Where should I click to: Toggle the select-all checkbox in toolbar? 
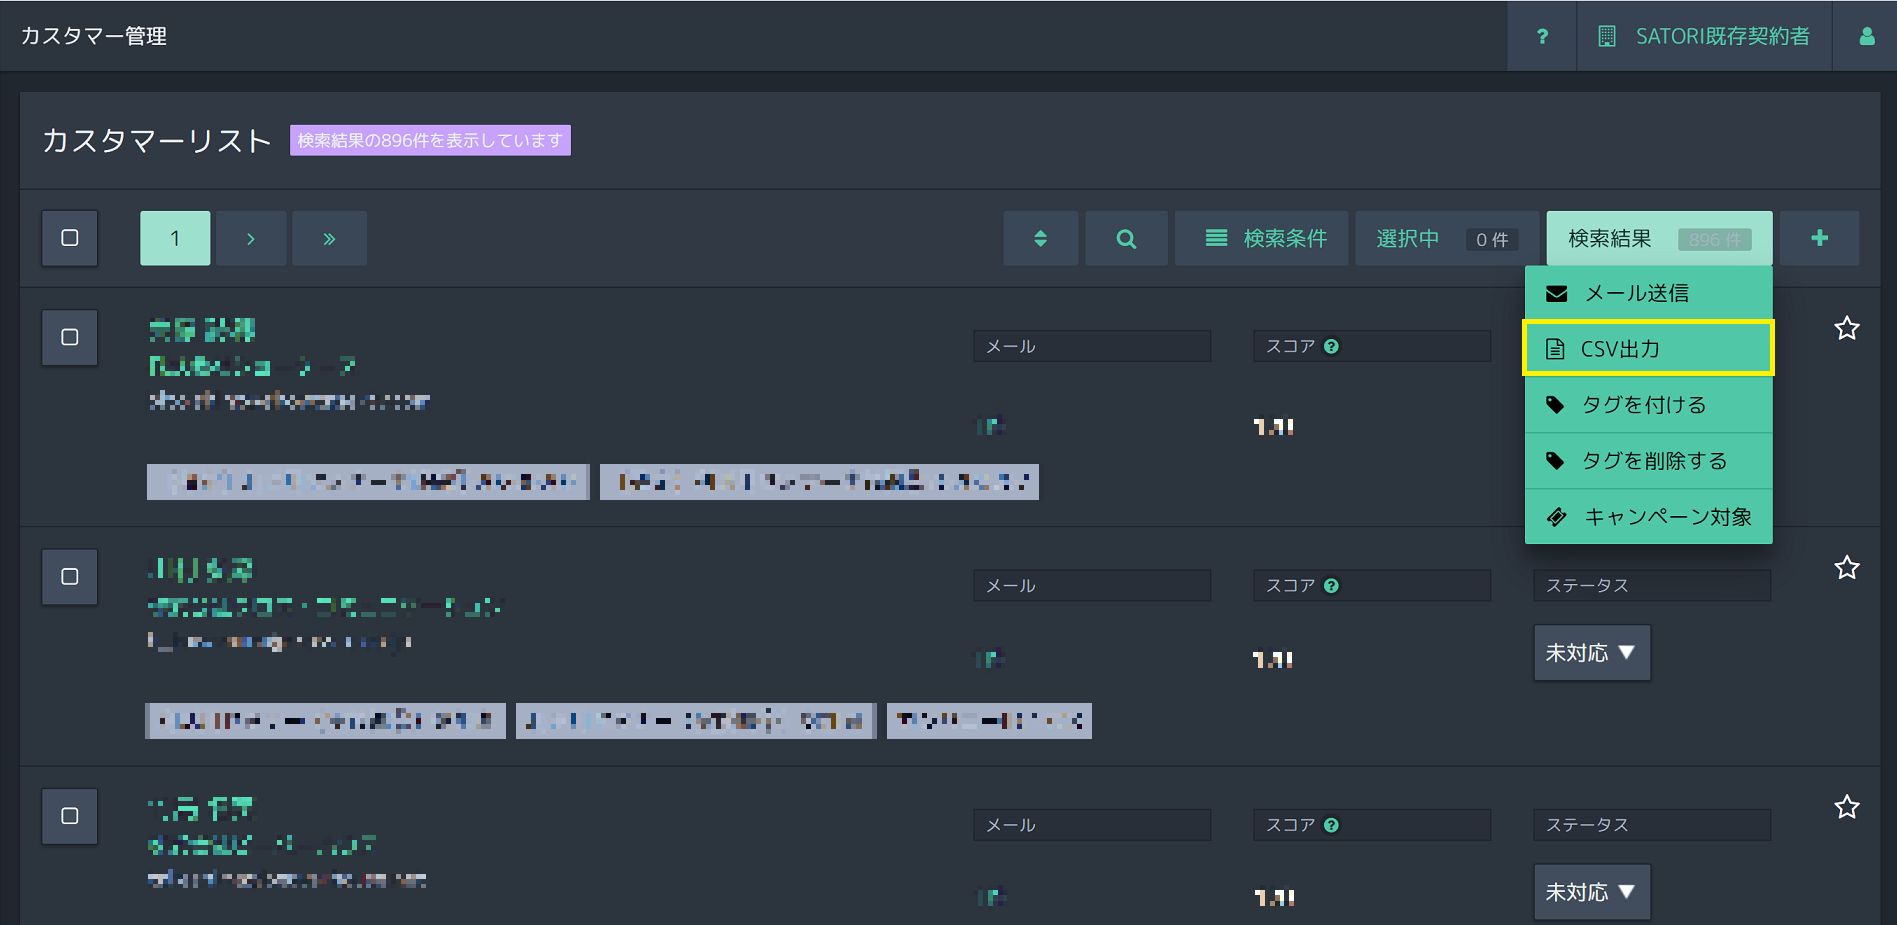[x=70, y=238]
